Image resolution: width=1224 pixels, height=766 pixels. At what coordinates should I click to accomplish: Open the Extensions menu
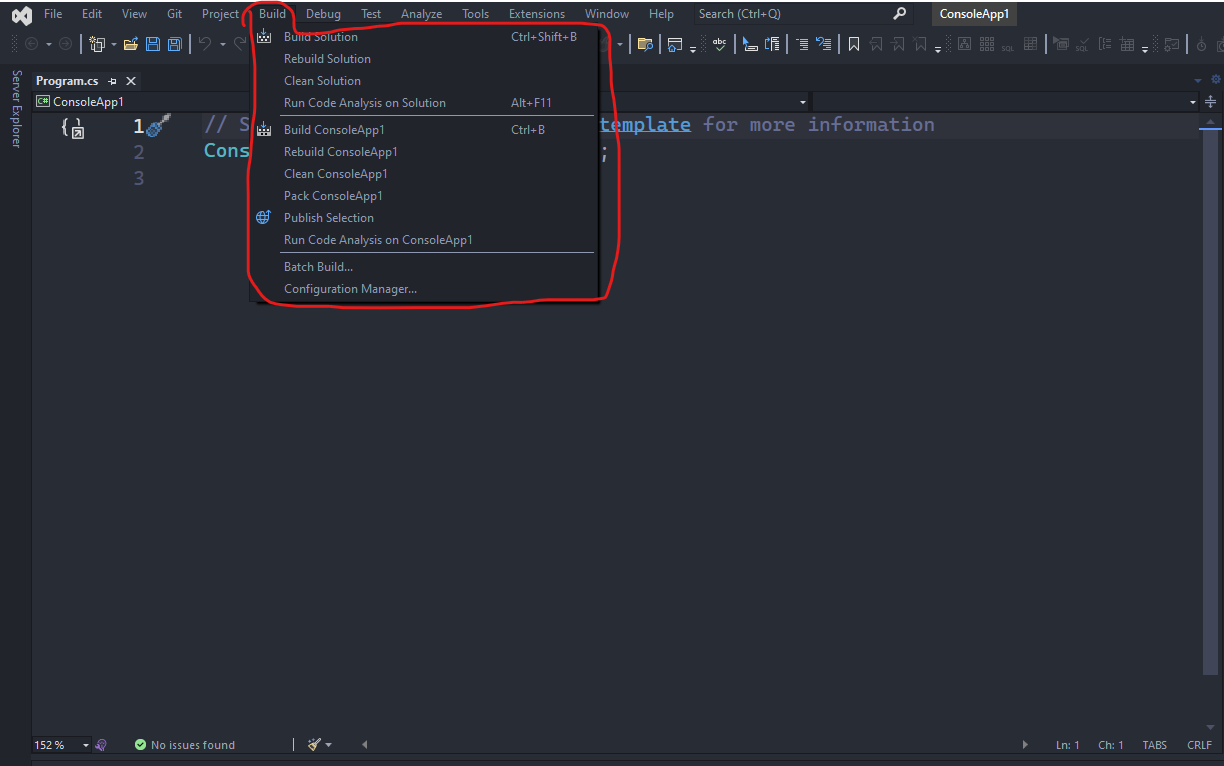click(536, 14)
